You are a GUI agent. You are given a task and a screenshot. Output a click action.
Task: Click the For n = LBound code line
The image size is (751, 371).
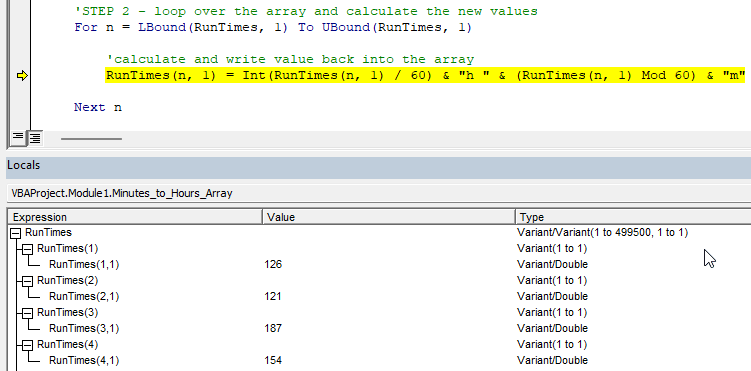(x=273, y=27)
